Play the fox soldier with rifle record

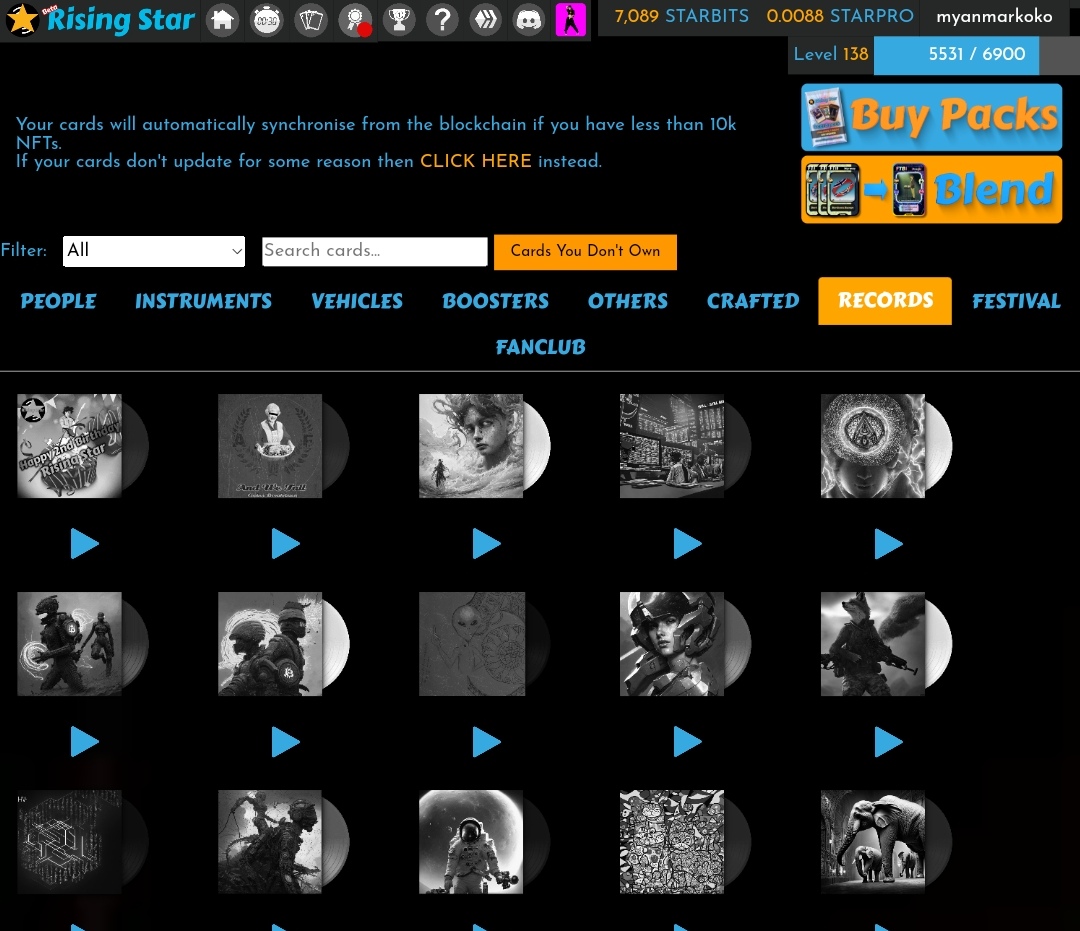tap(889, 742)
